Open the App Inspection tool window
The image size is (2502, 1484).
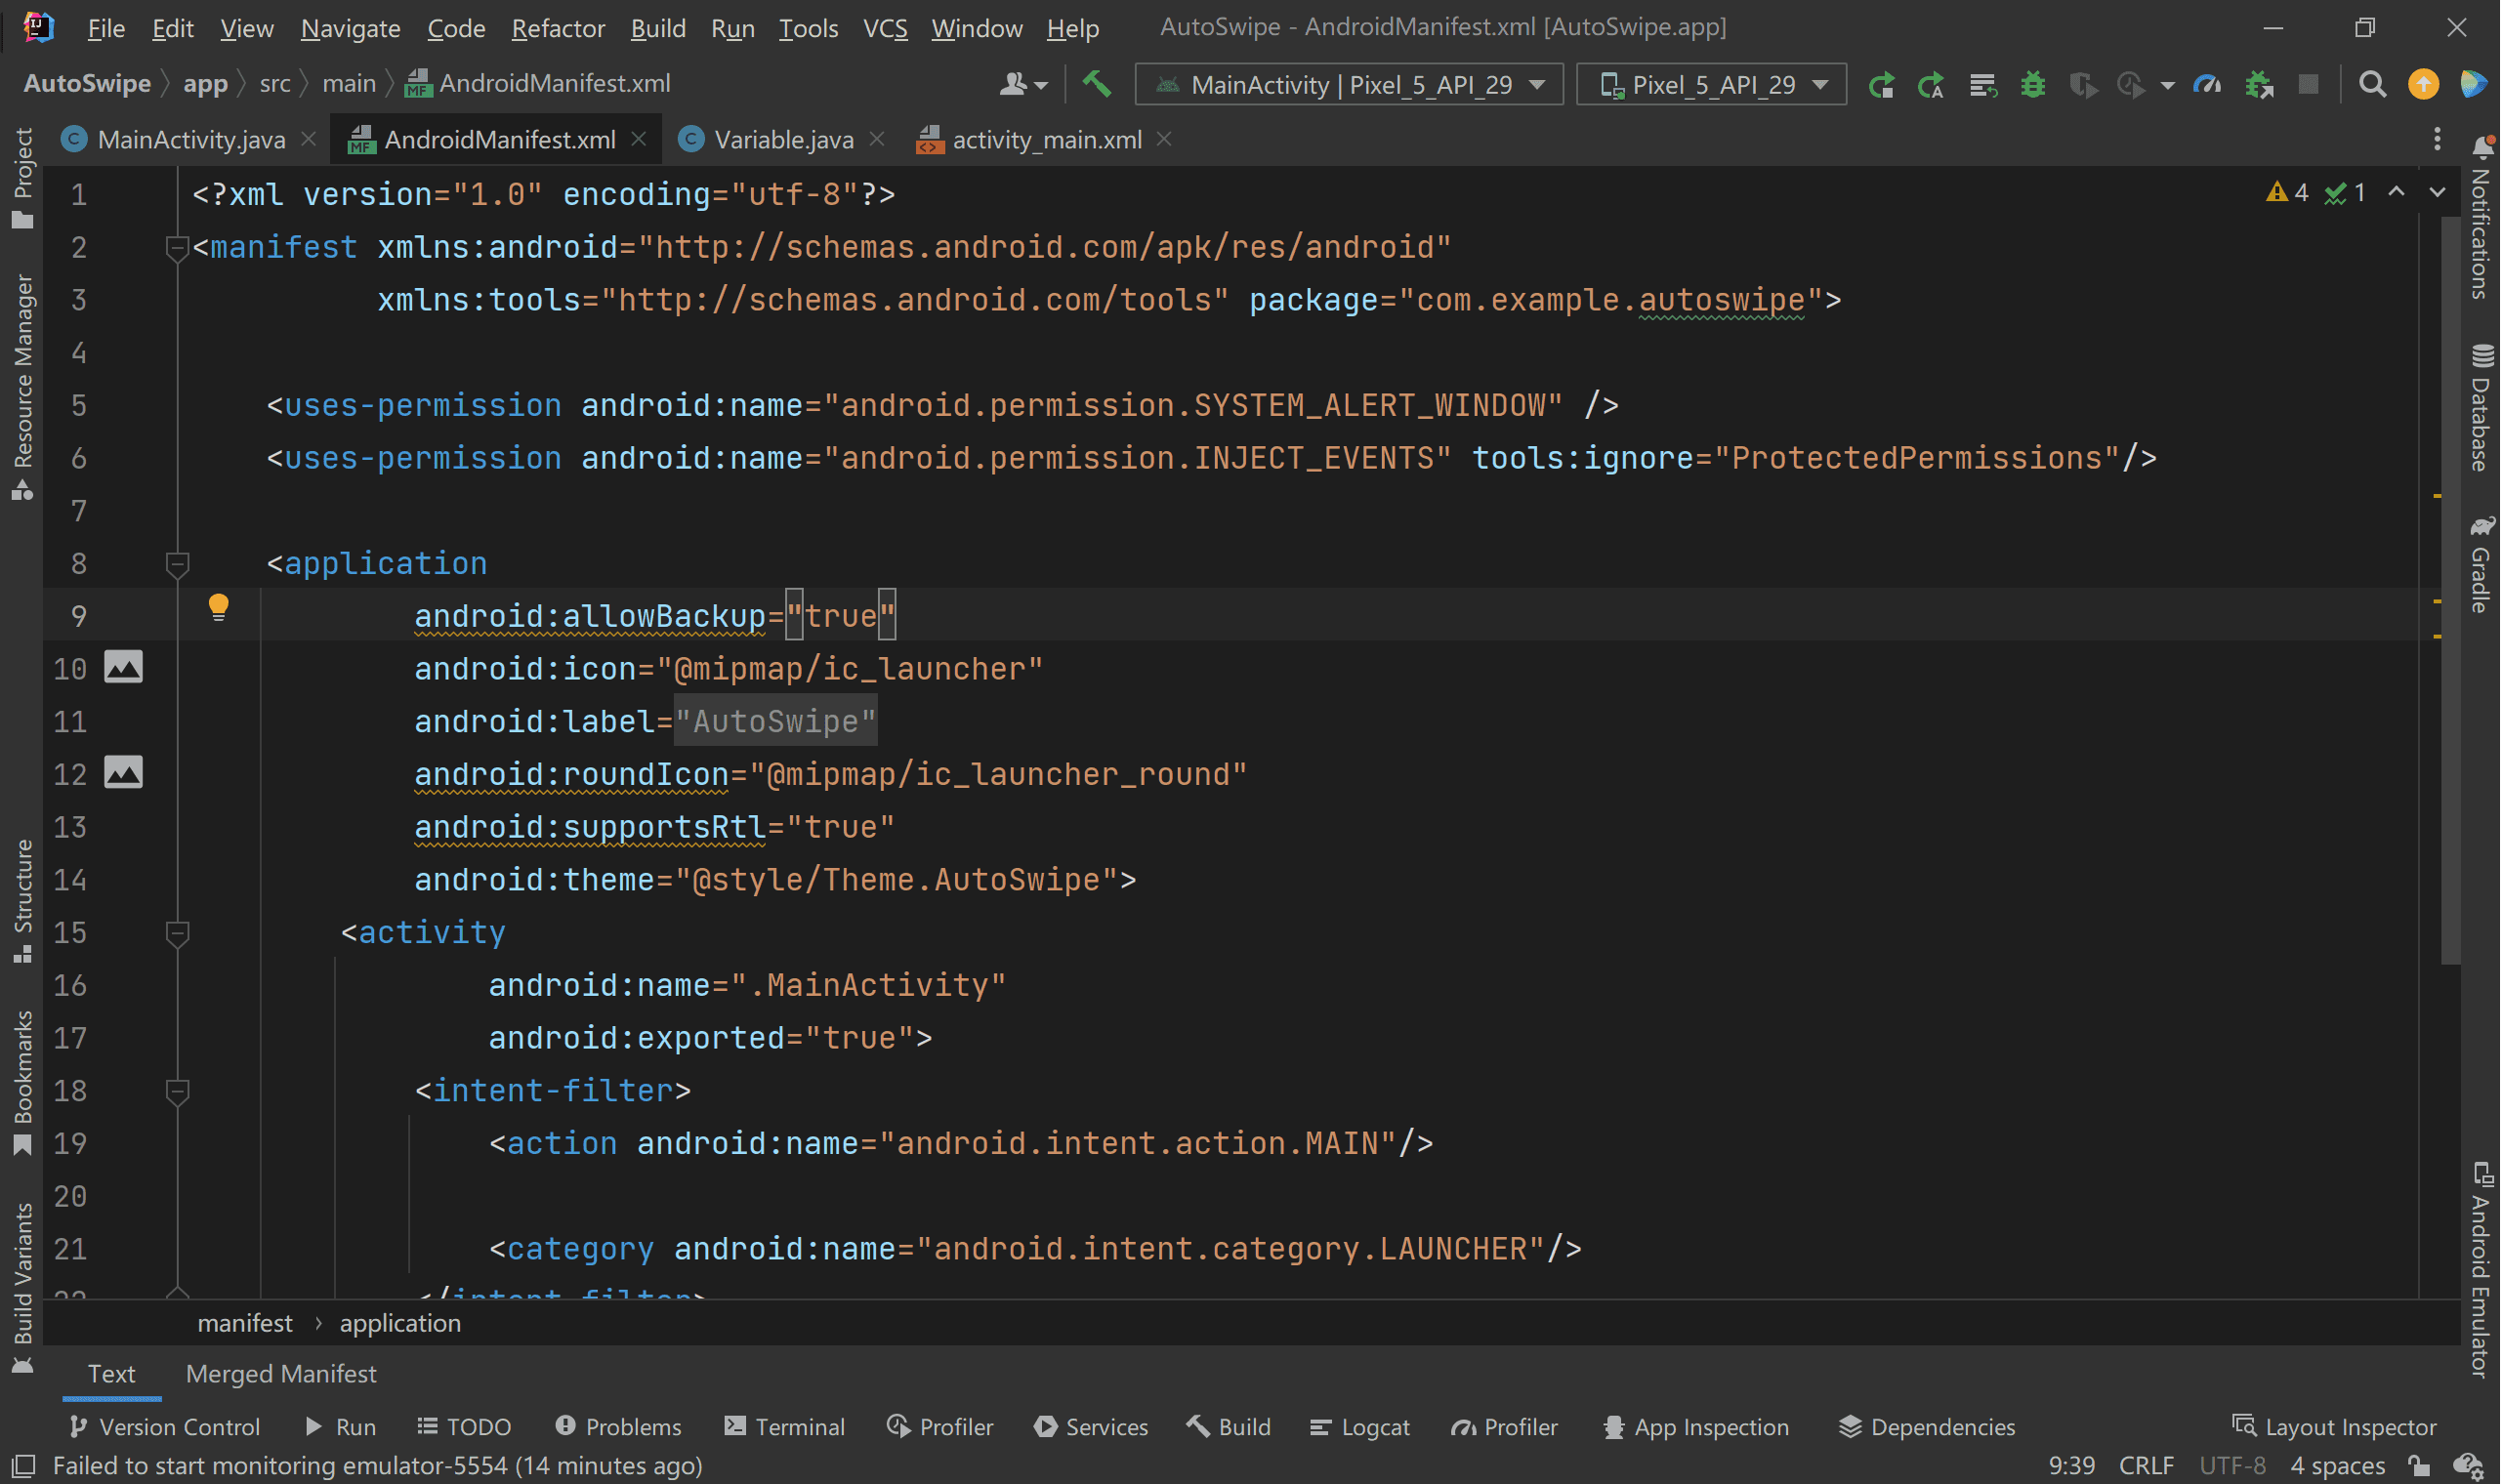click(1696, 1427)
